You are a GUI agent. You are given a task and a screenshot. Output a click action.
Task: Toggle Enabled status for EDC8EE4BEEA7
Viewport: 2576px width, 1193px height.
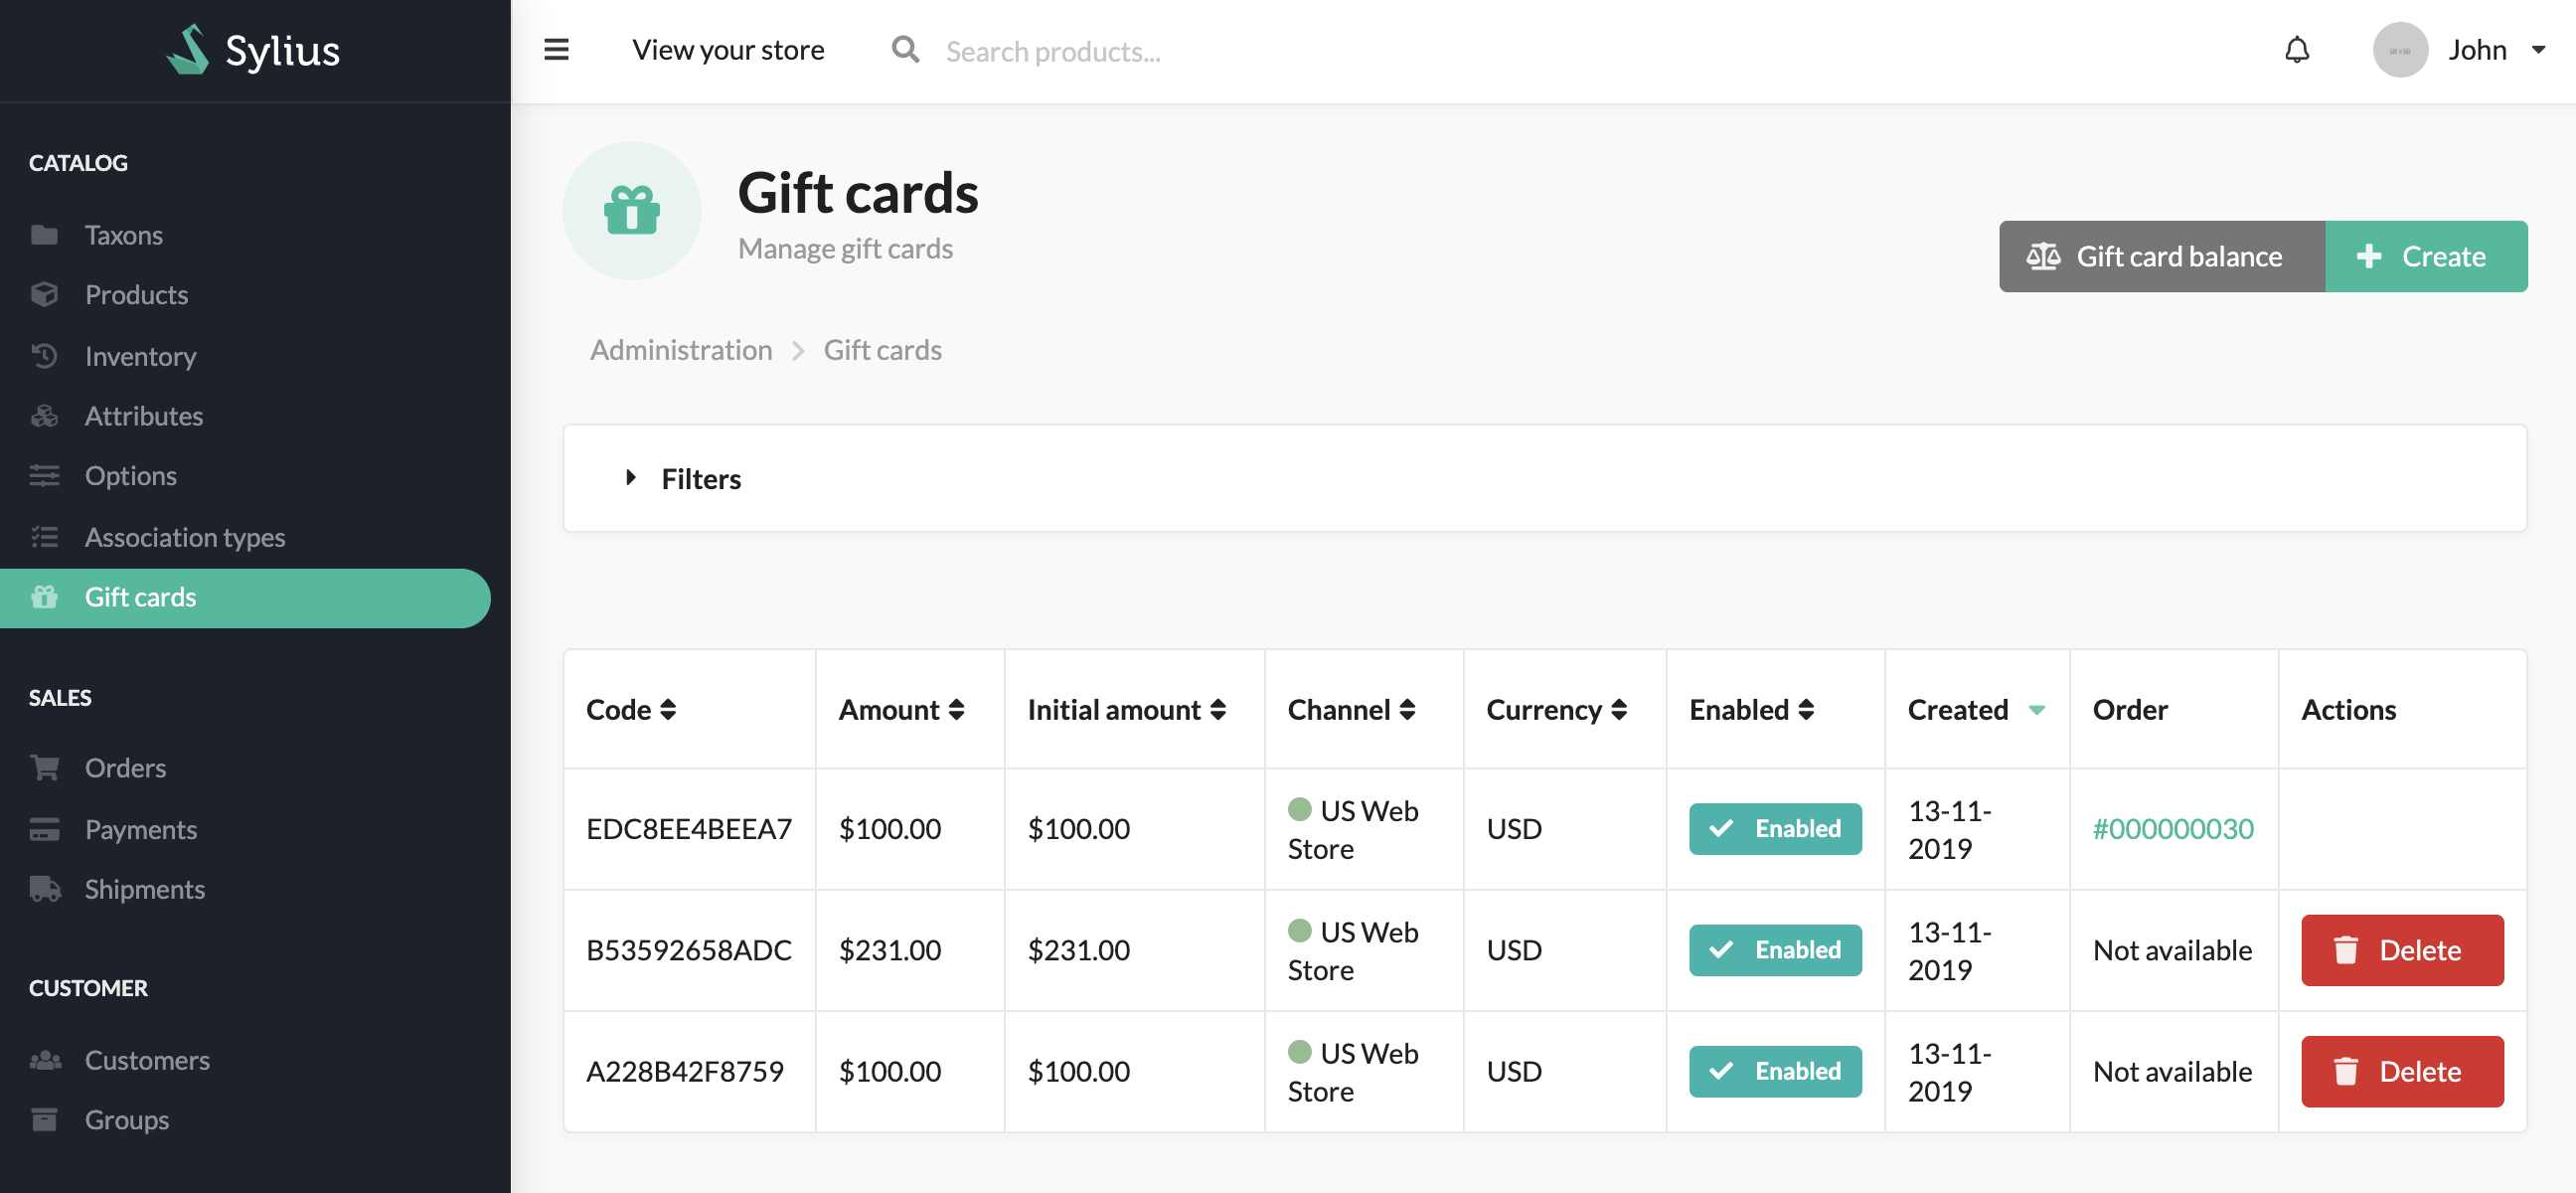[x=1774, y=828]
